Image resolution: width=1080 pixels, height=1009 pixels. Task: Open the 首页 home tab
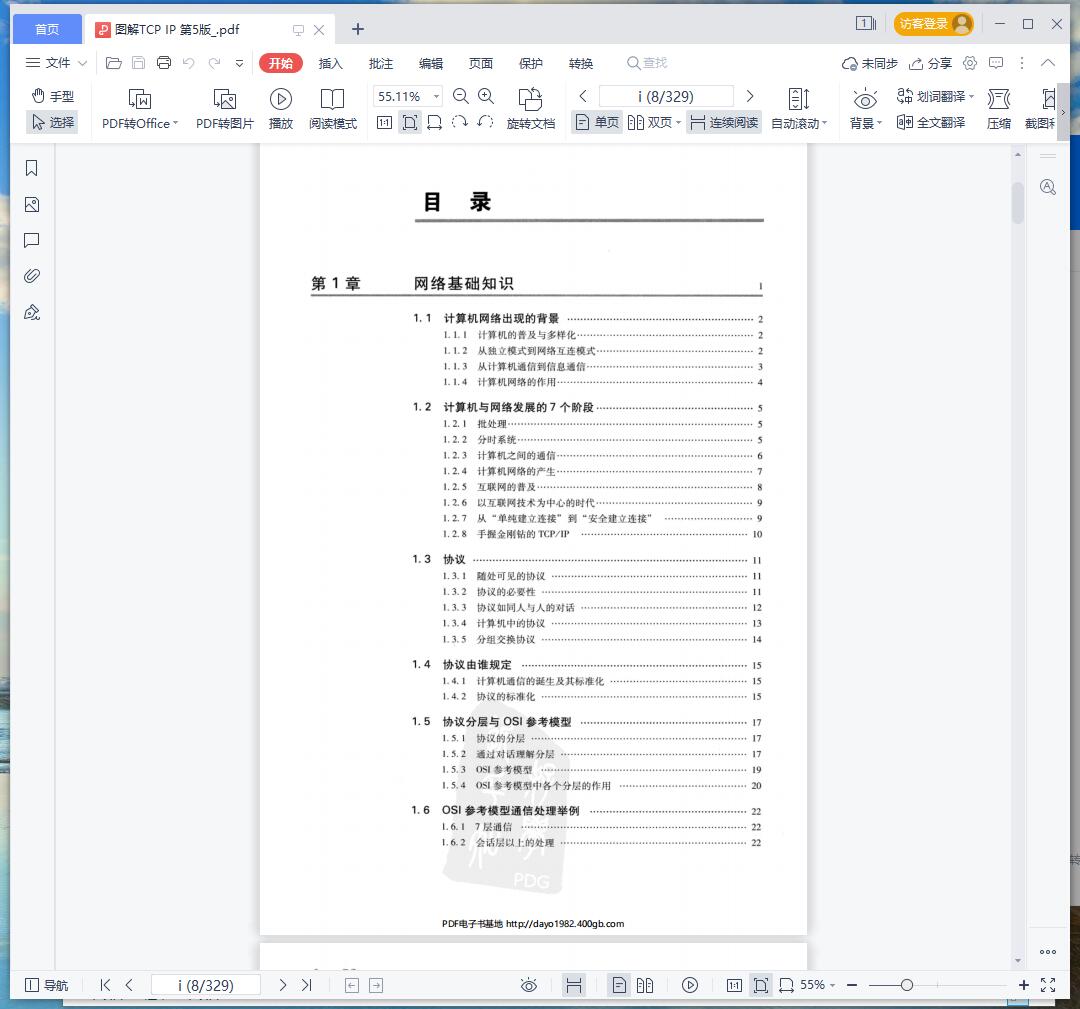coord(47,29)
